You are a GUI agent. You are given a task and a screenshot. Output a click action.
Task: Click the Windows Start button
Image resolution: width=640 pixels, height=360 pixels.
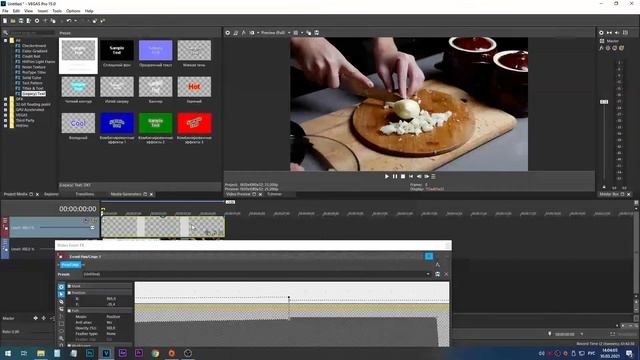pyautogui.click(x=8, y=353)
